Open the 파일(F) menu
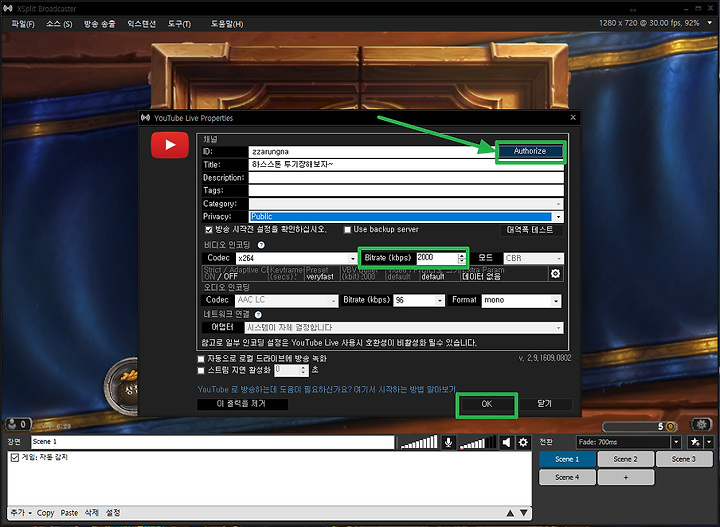This screenshot has width=720, height=527. coord(22,24)
